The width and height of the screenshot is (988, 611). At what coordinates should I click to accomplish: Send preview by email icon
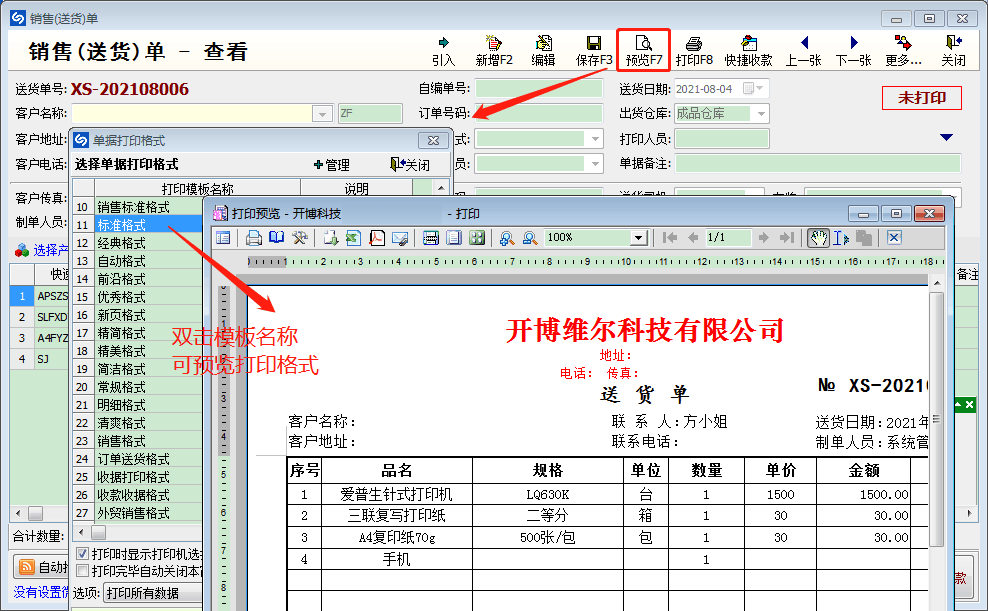(x=399, y=237)
